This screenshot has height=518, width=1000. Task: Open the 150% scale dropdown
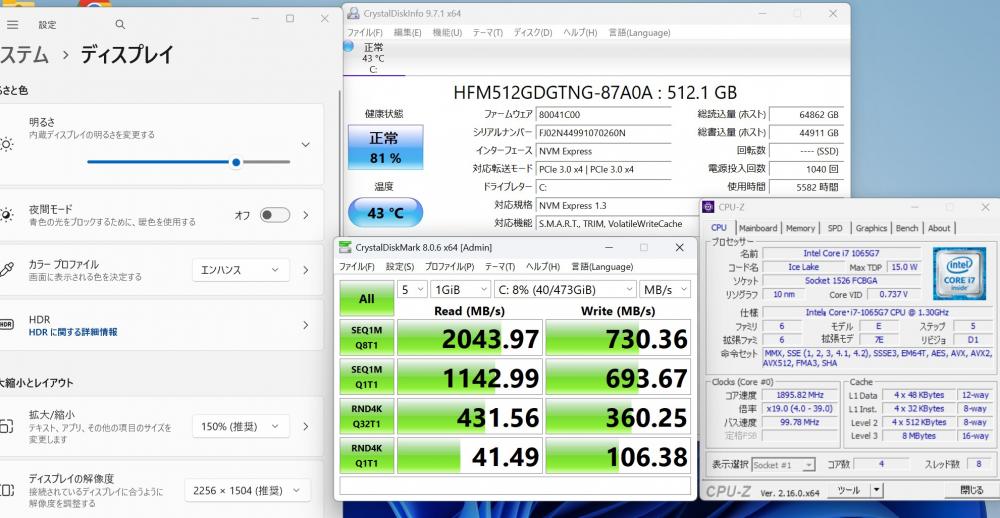(240, 426)
